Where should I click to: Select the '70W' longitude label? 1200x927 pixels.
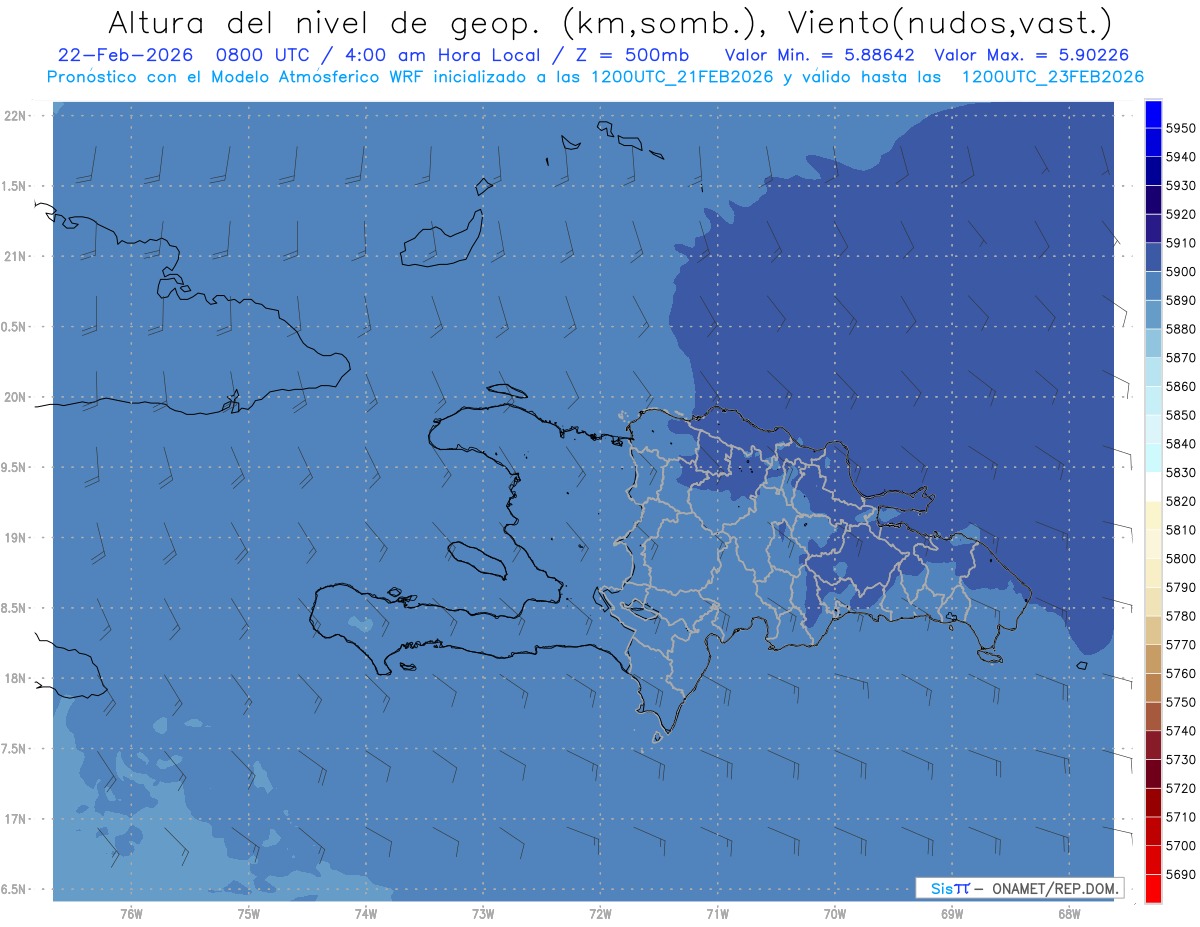pos(835,913)
